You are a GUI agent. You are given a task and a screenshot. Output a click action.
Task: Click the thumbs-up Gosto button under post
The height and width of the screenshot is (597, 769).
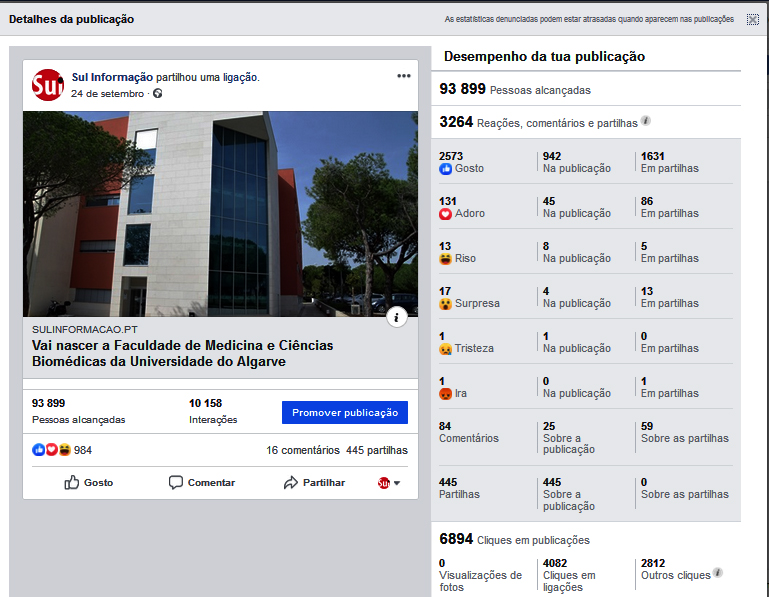click(x=89, y=483)
